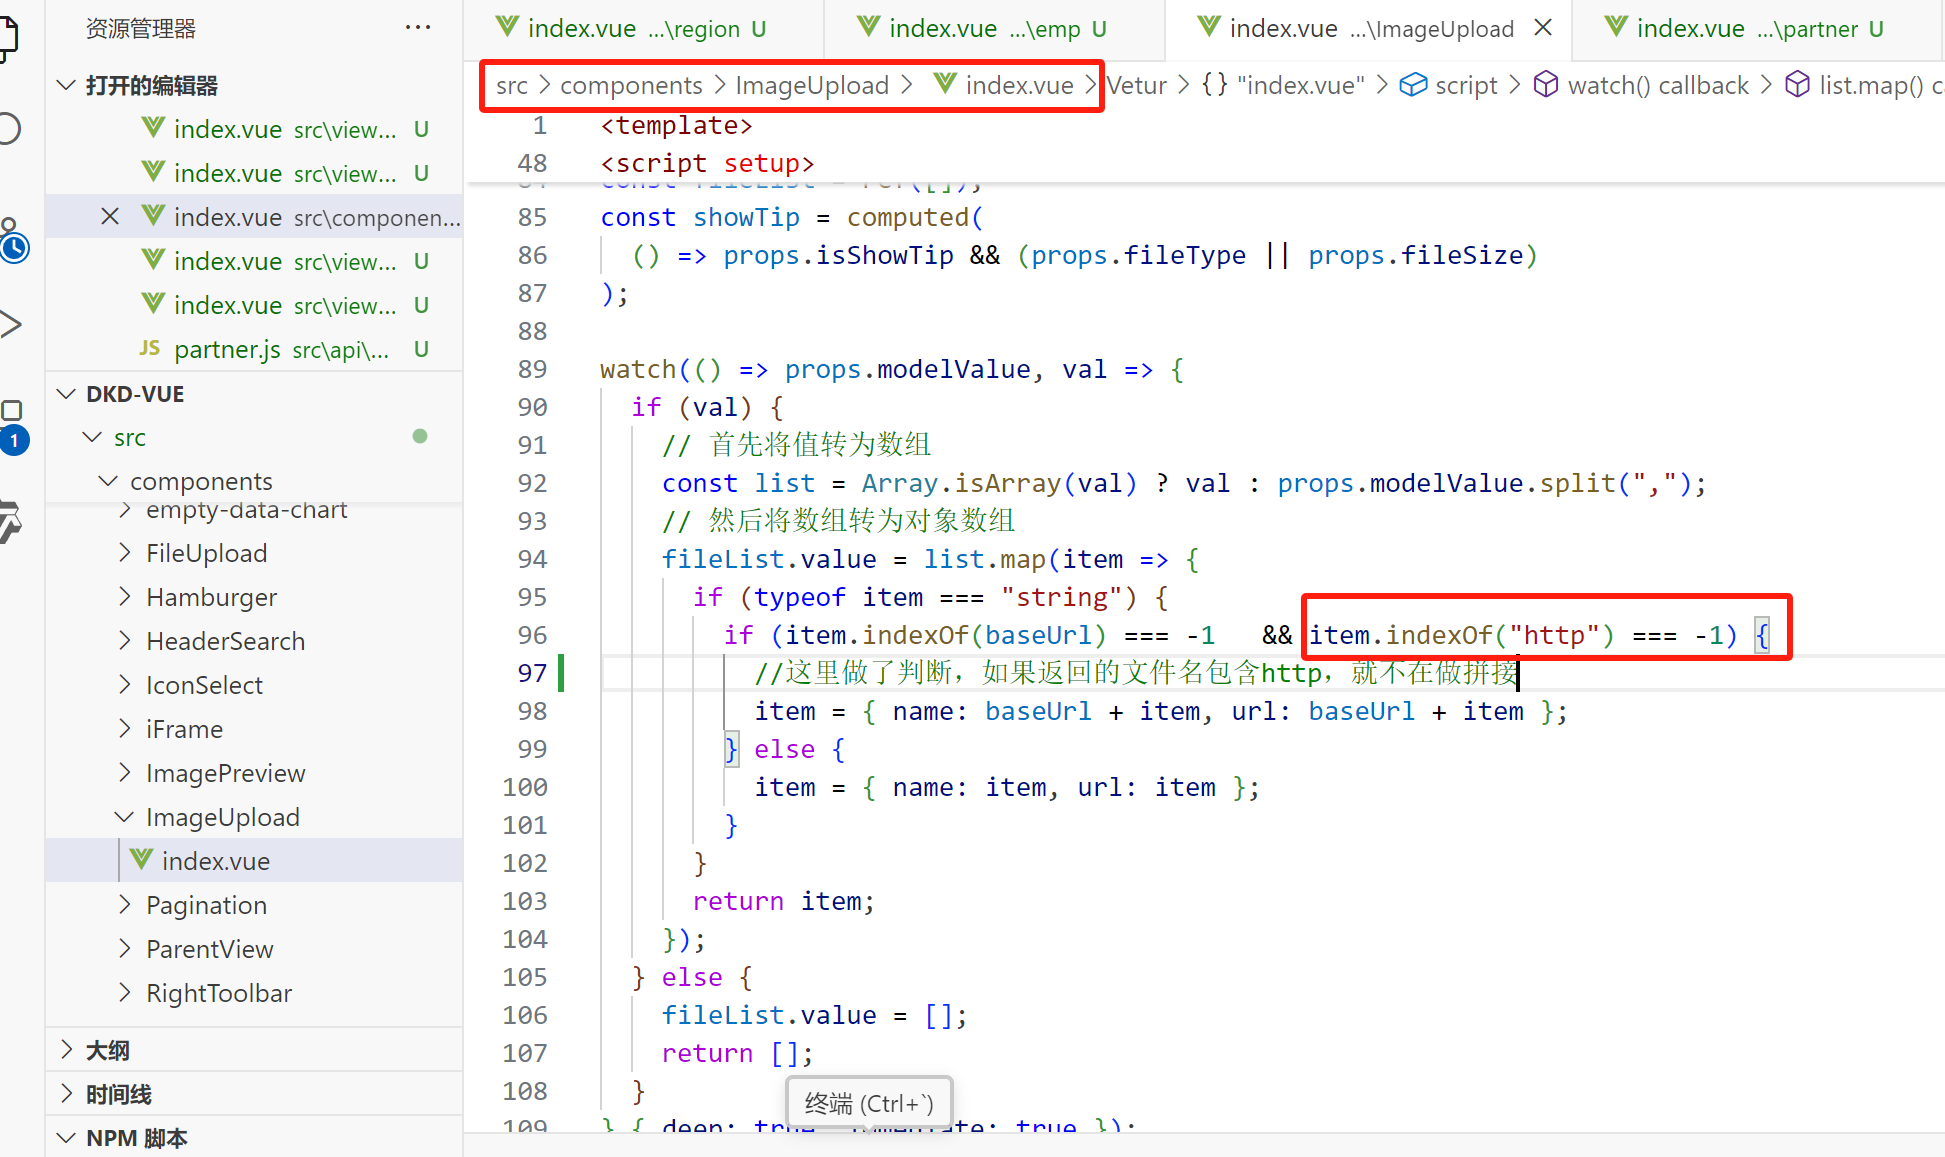Click the watch() callback breadcrumb cube icon

1546,85
